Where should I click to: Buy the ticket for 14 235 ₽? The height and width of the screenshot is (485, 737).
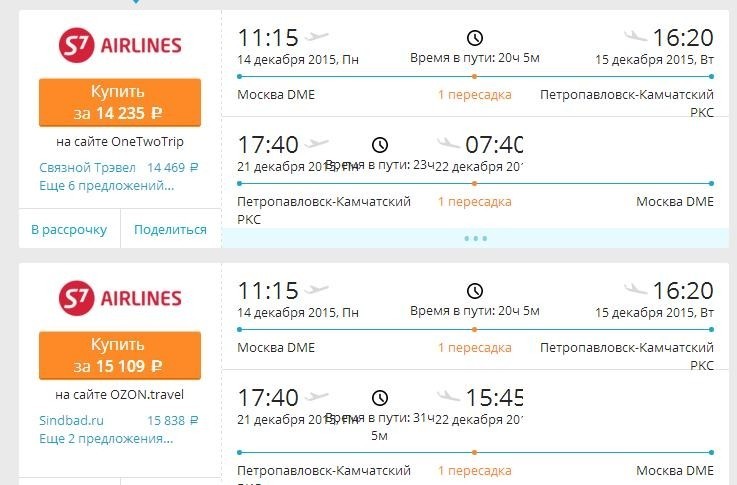tap(120, 102)
